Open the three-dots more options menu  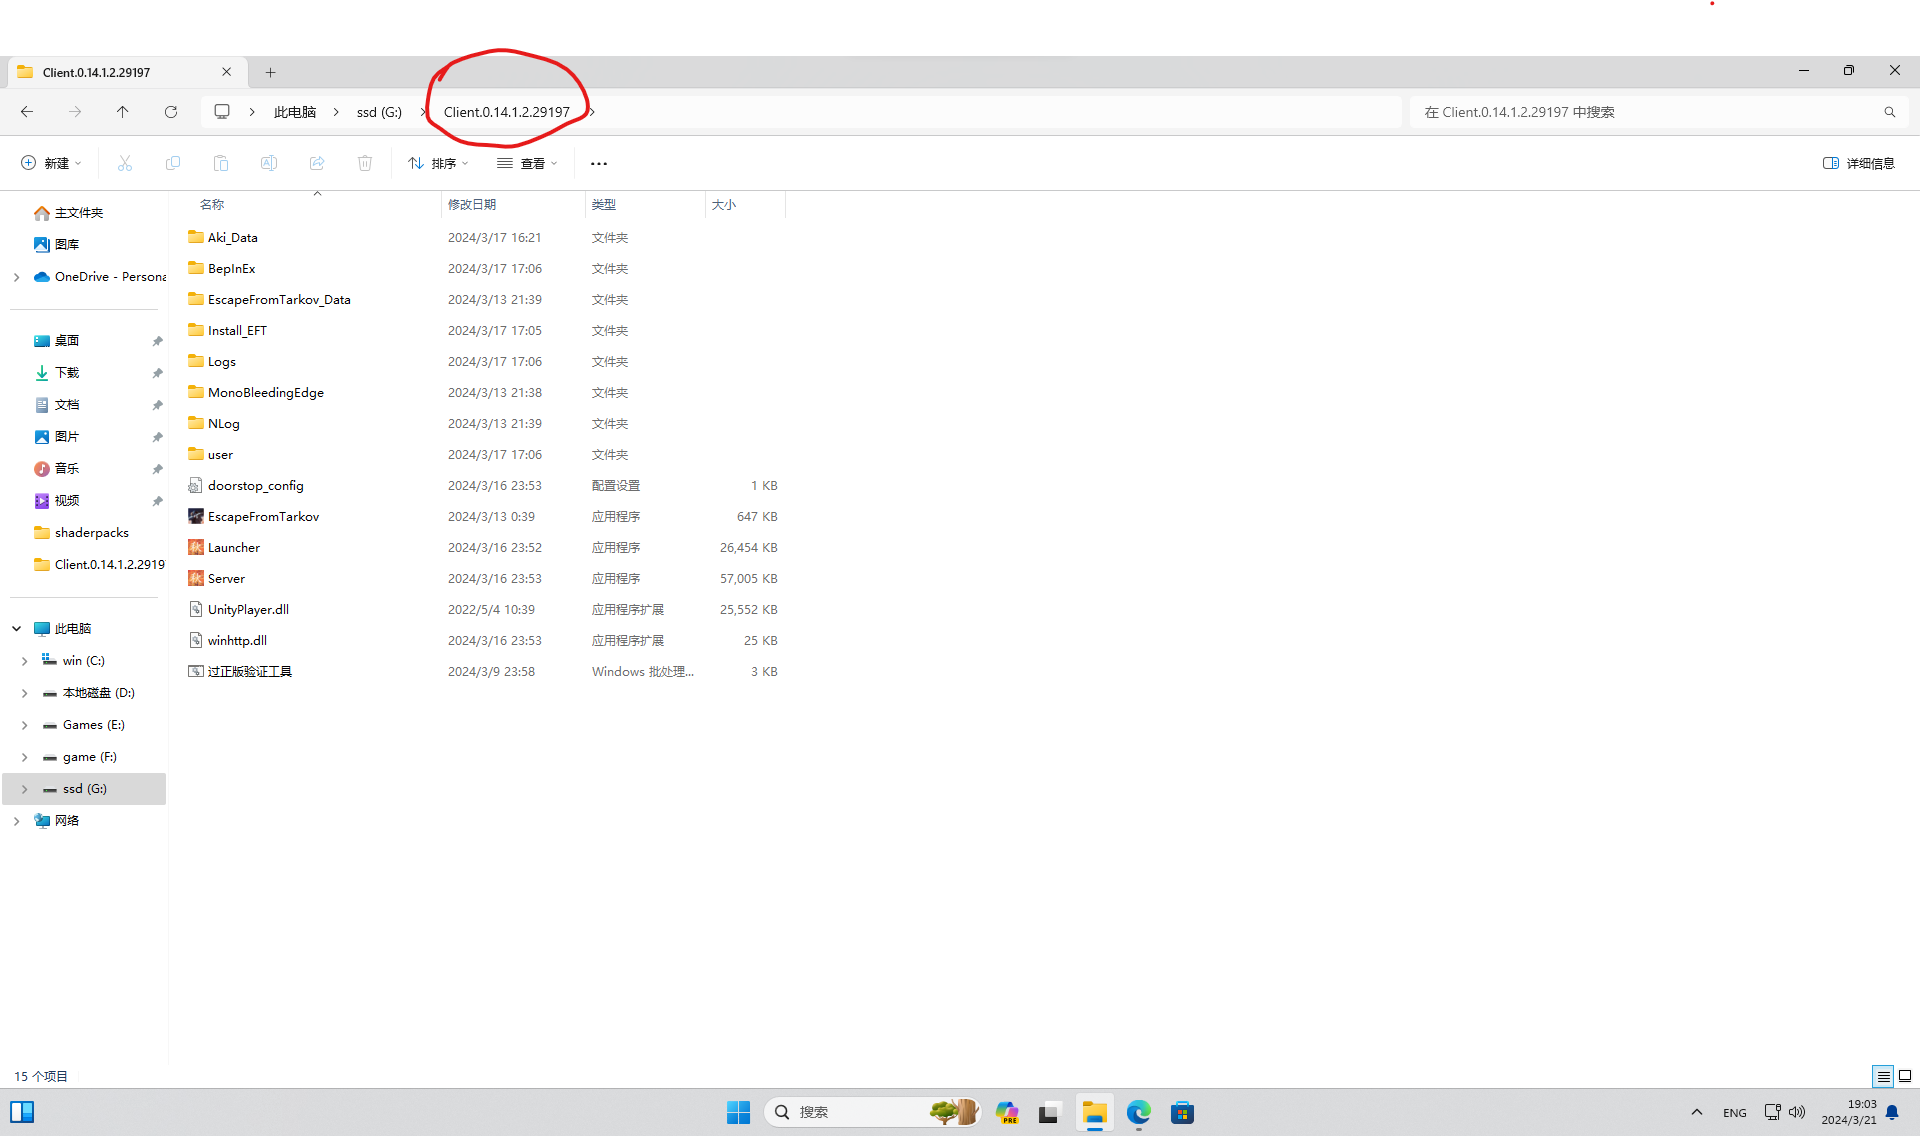tap(599, 163)
